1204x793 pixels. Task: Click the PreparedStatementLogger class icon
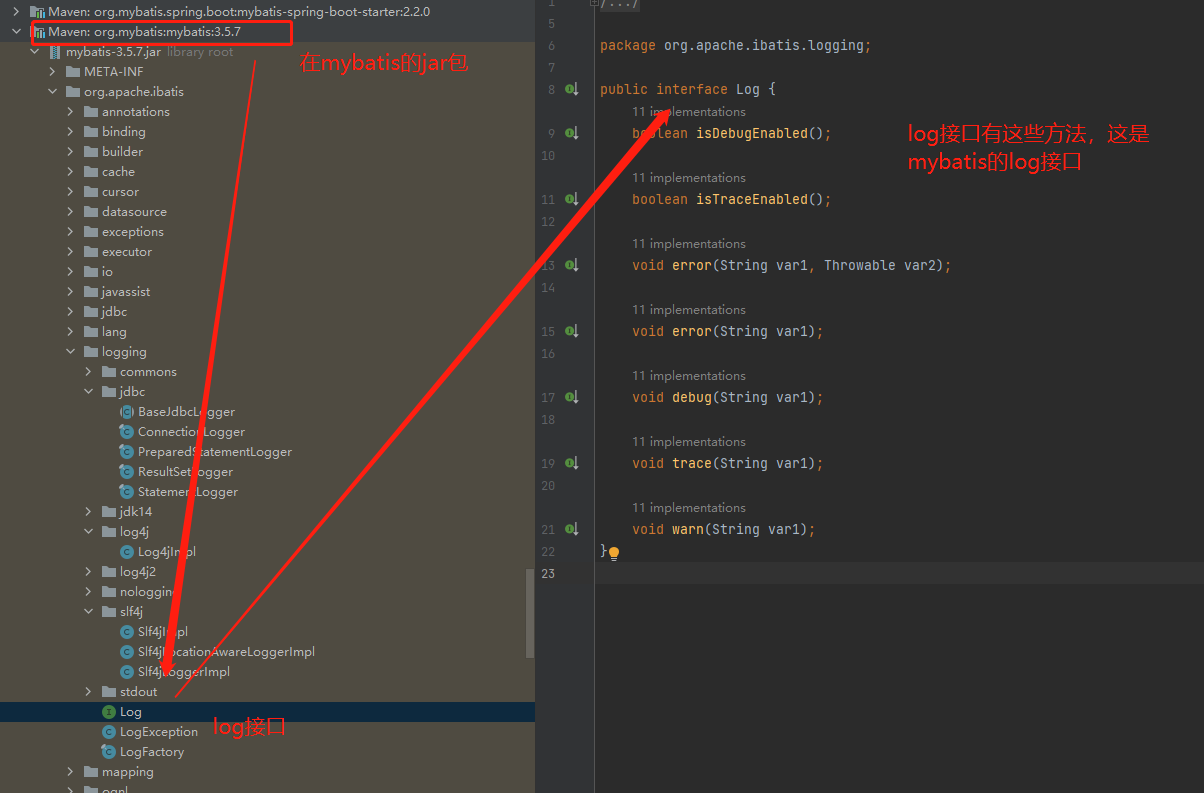pyautogui.click(x=127, y=452)
